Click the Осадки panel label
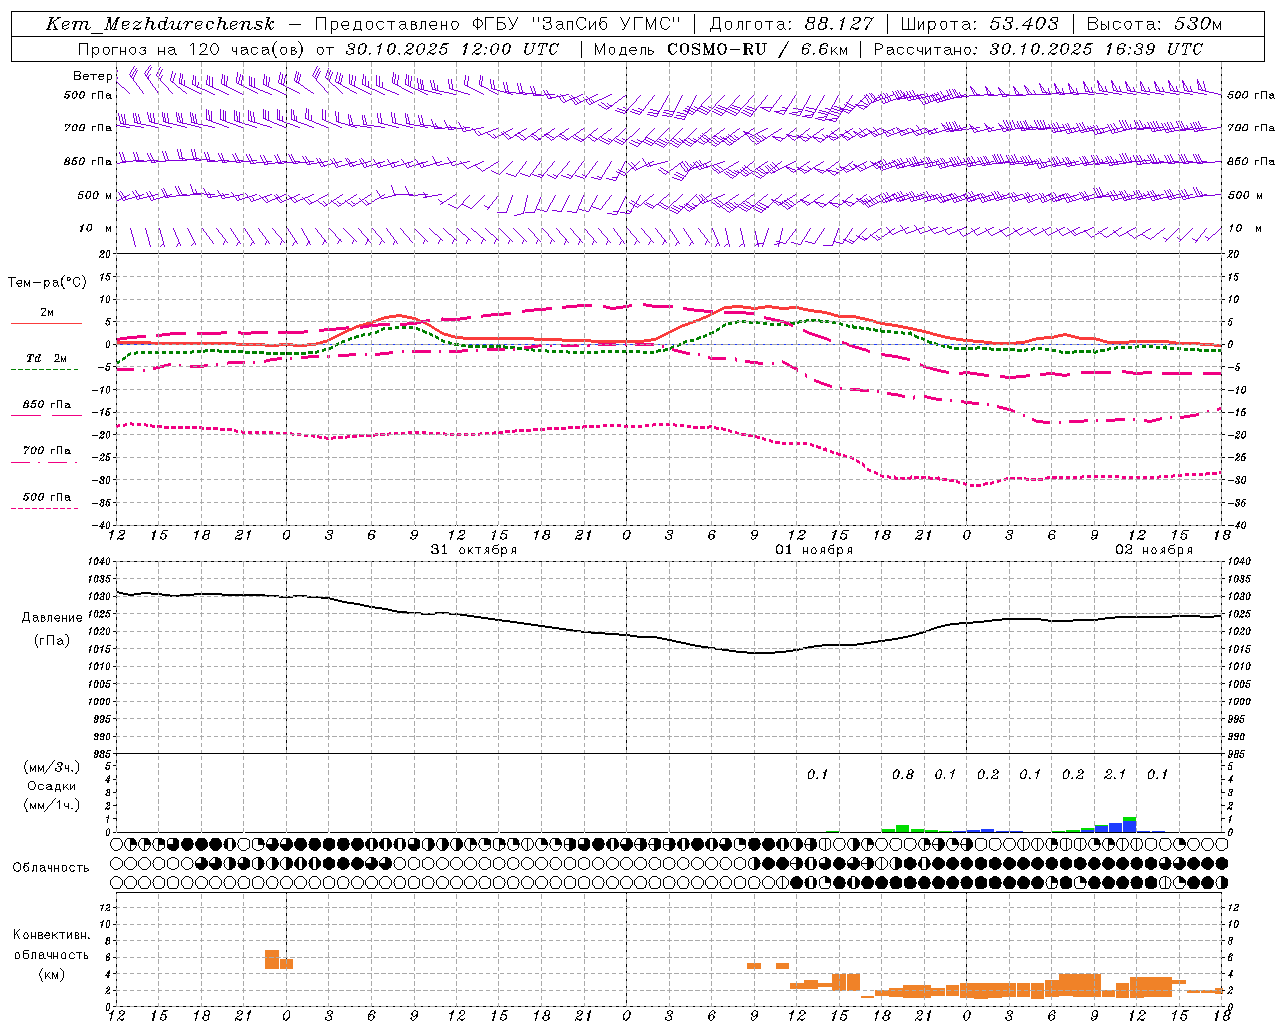 point(51,786)
